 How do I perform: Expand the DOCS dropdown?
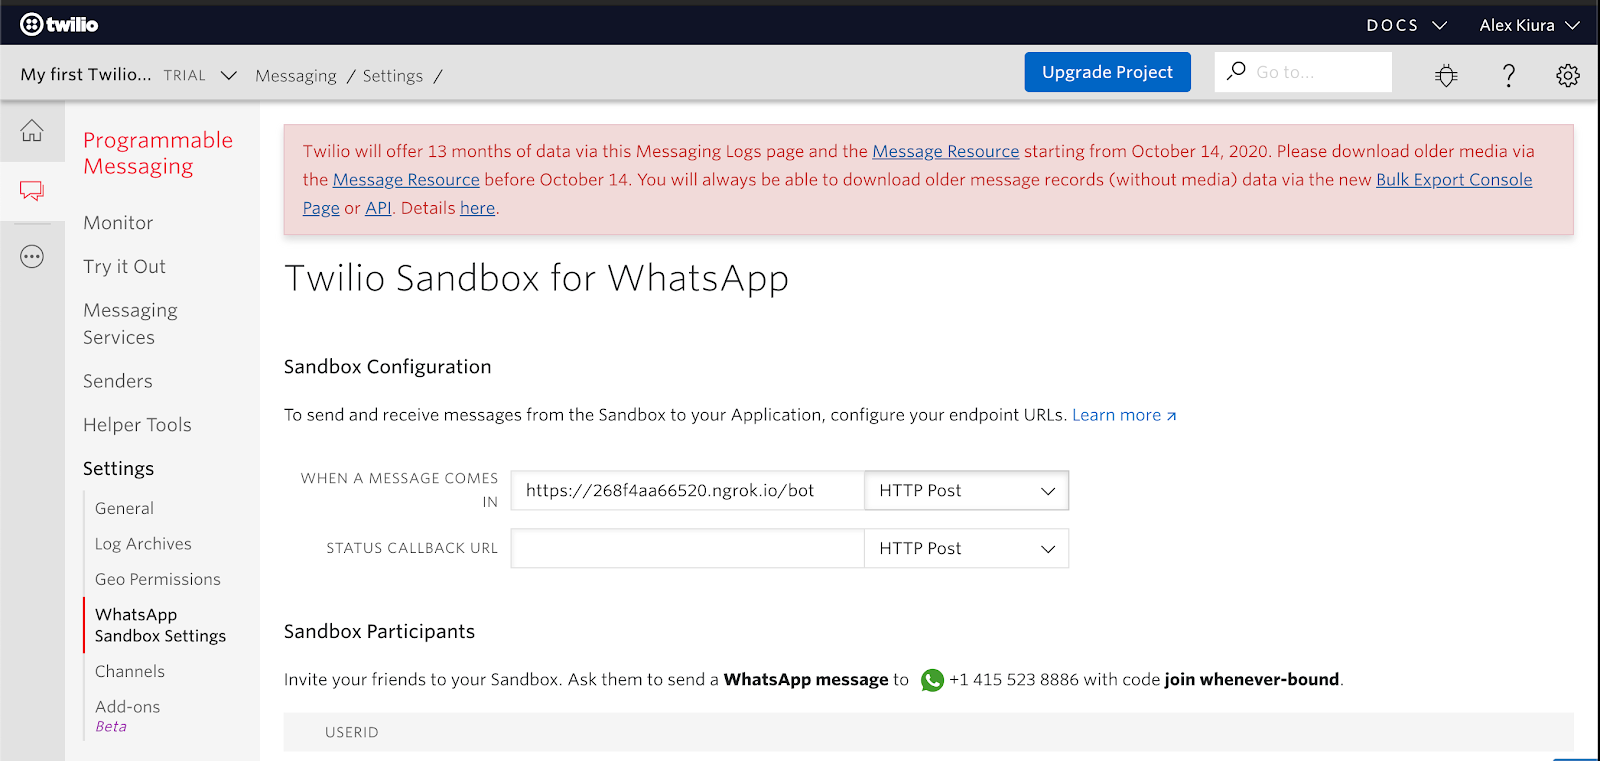pos(1406,25)
